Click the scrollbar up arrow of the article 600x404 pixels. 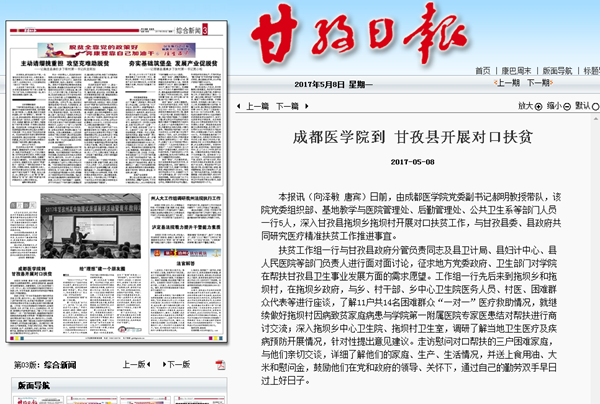pyautogui.click(x=595, y=119)
